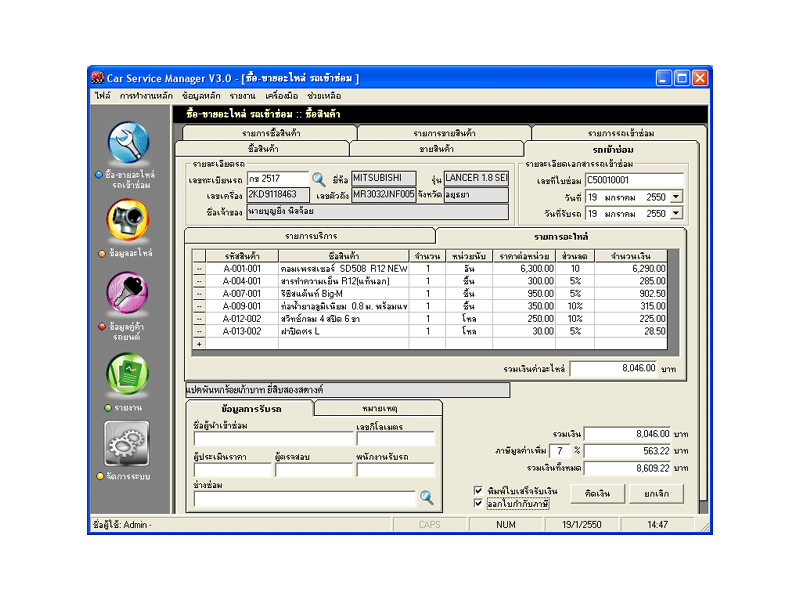
Task: Switch to หมายเหตุ tab
Action: [x=379, y=409]
